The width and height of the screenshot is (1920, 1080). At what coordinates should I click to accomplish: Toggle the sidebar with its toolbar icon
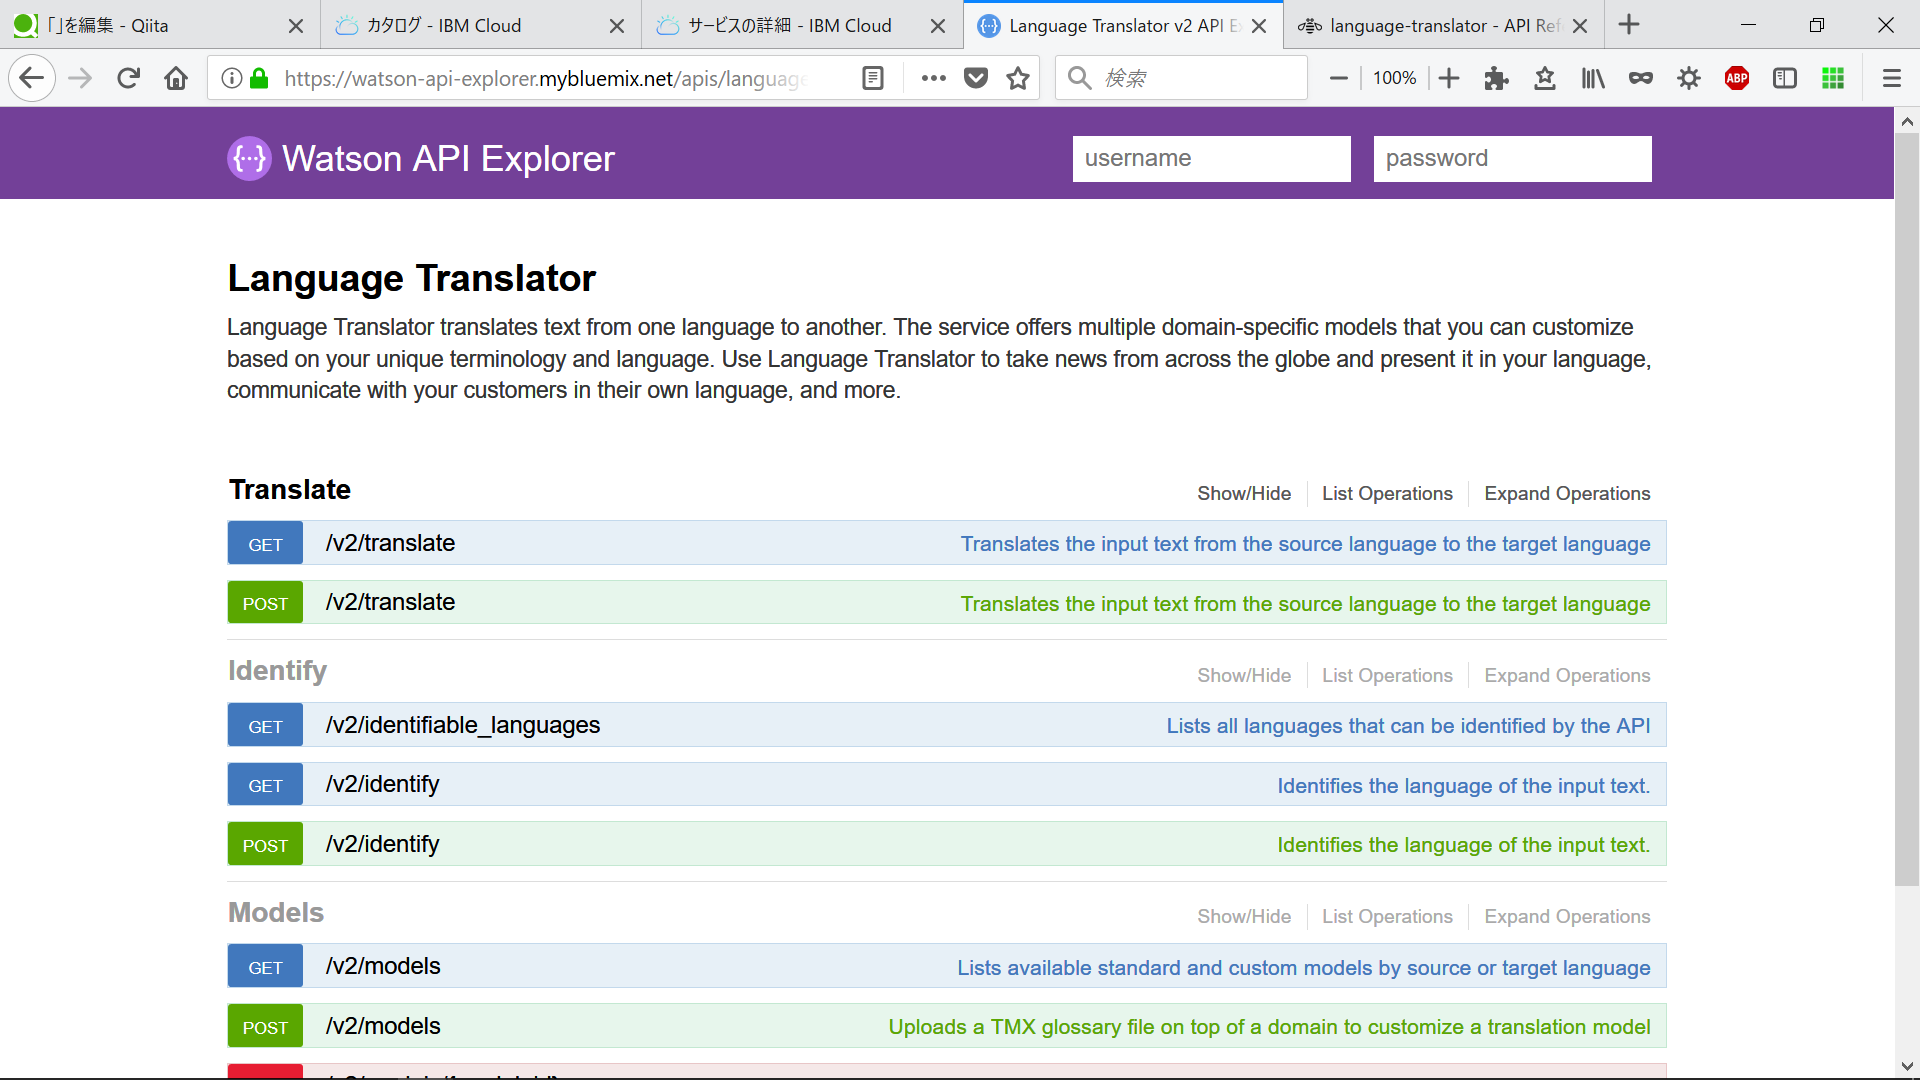[x=1785, y=77]
